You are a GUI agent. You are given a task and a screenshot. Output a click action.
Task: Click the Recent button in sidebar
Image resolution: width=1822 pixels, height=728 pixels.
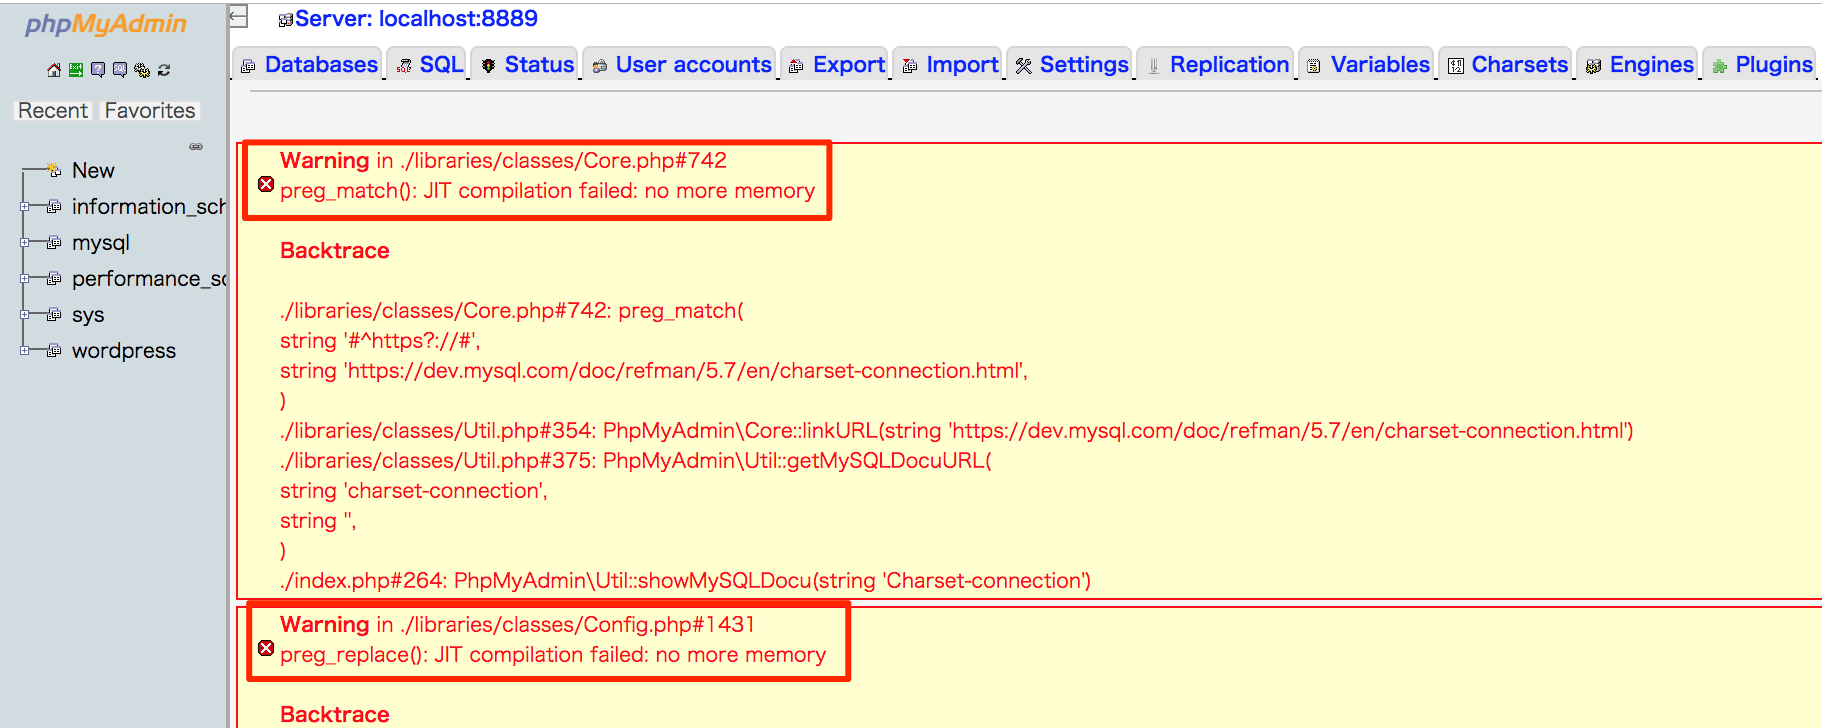tap(53, 111)
